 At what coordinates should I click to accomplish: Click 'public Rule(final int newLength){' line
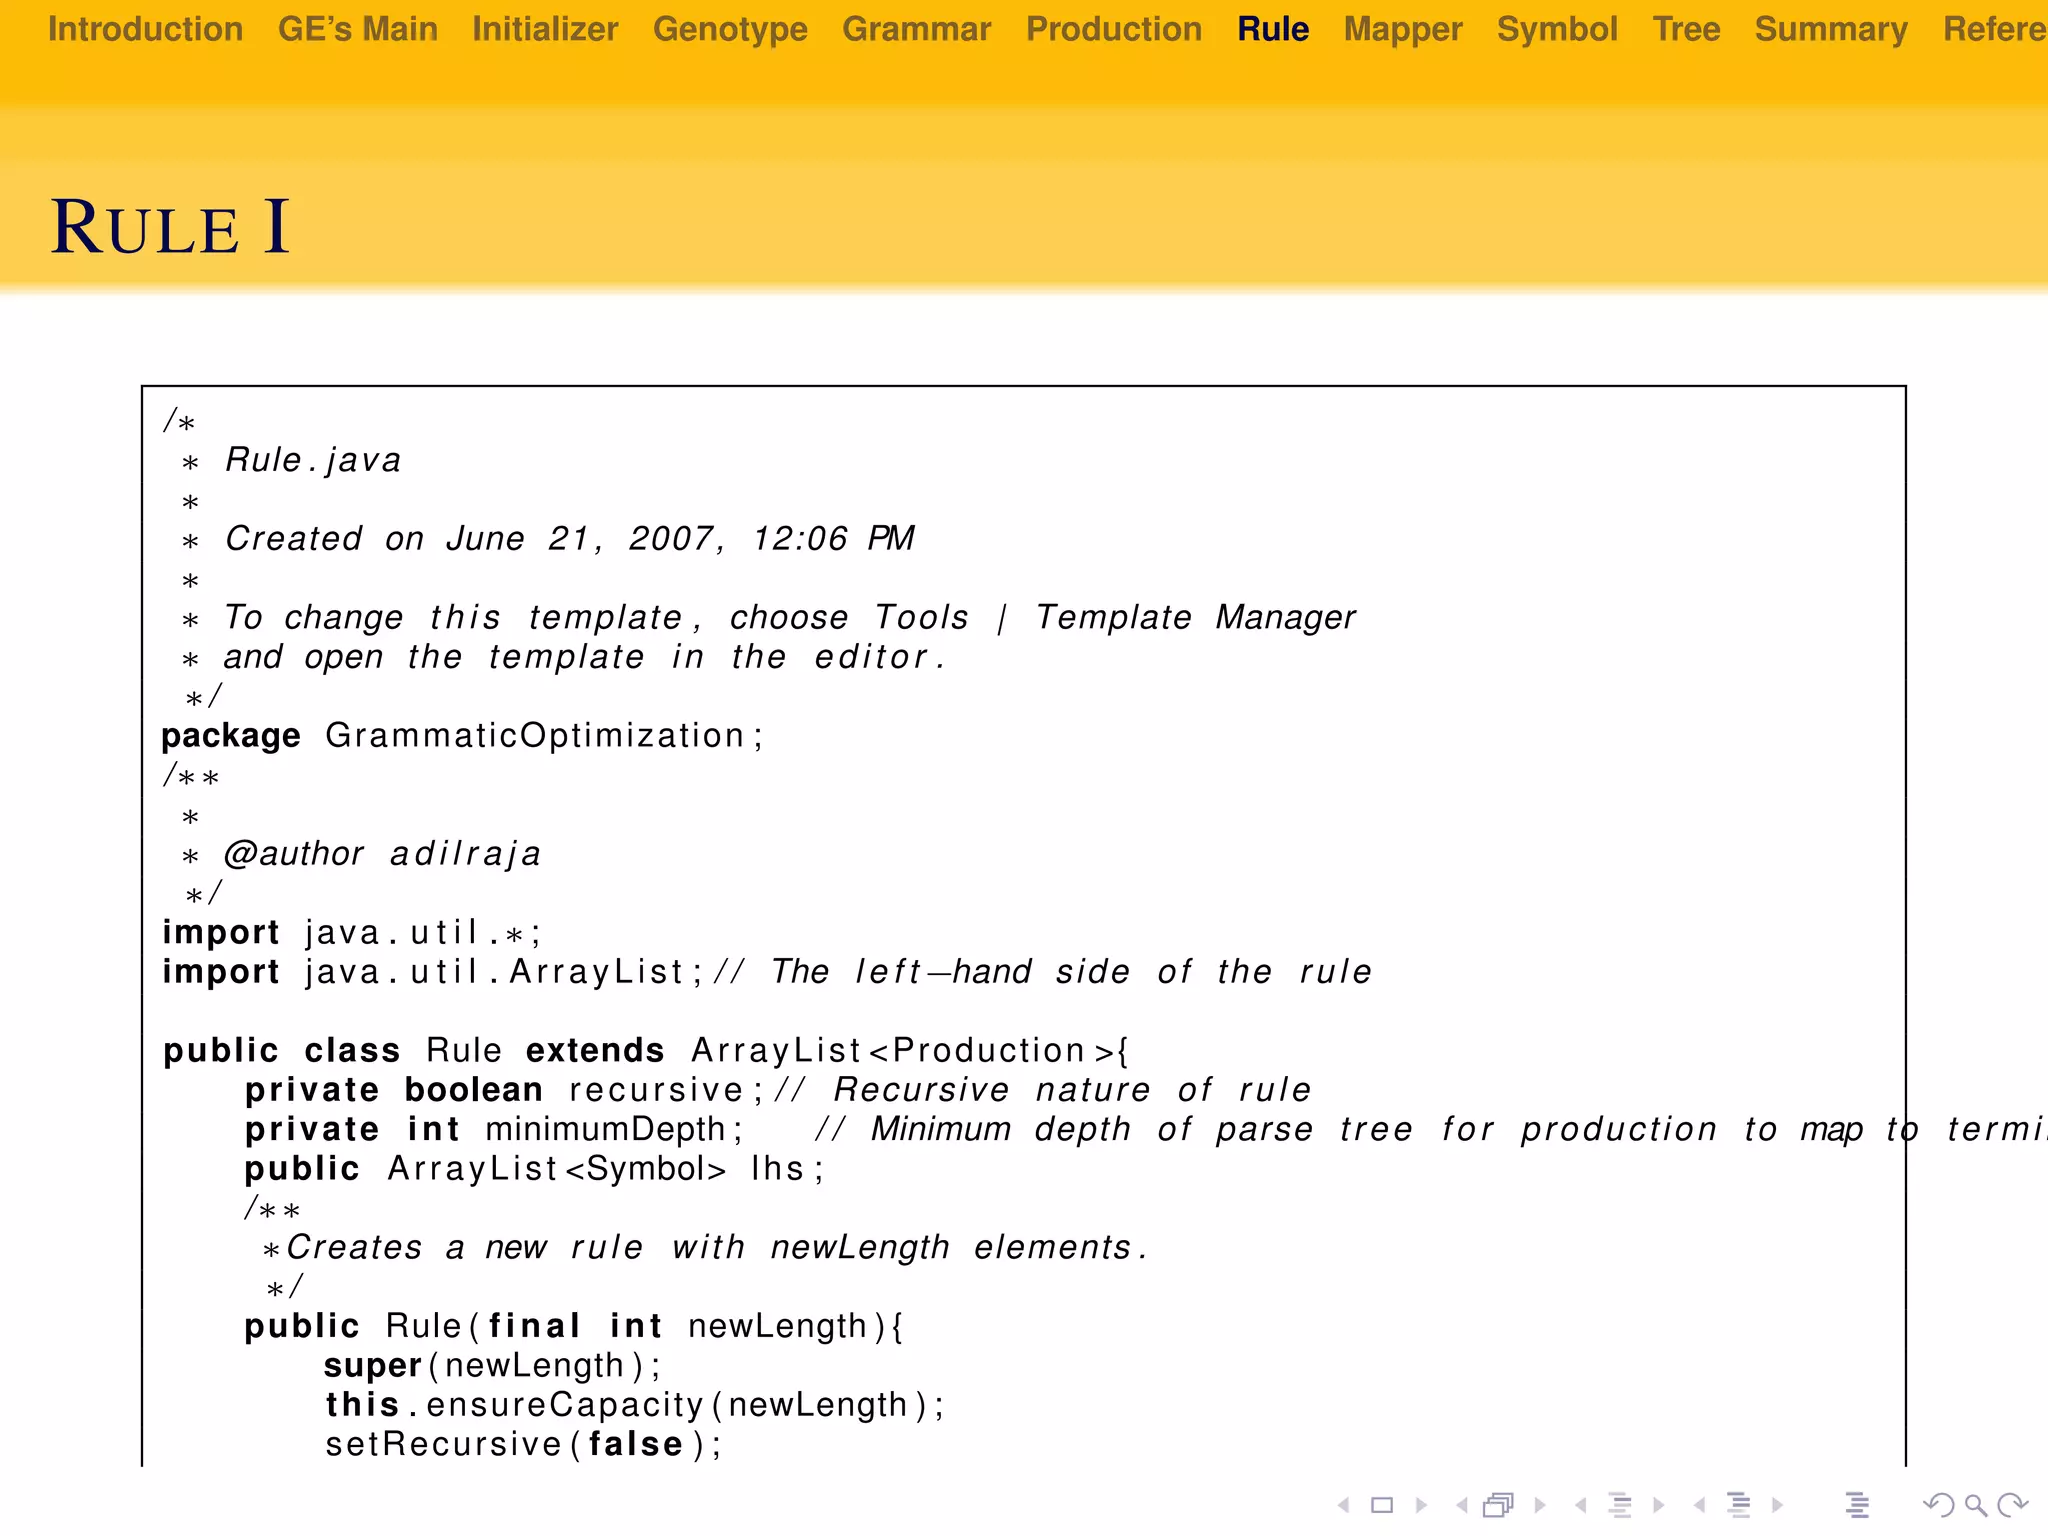(x=574, y=1326)
